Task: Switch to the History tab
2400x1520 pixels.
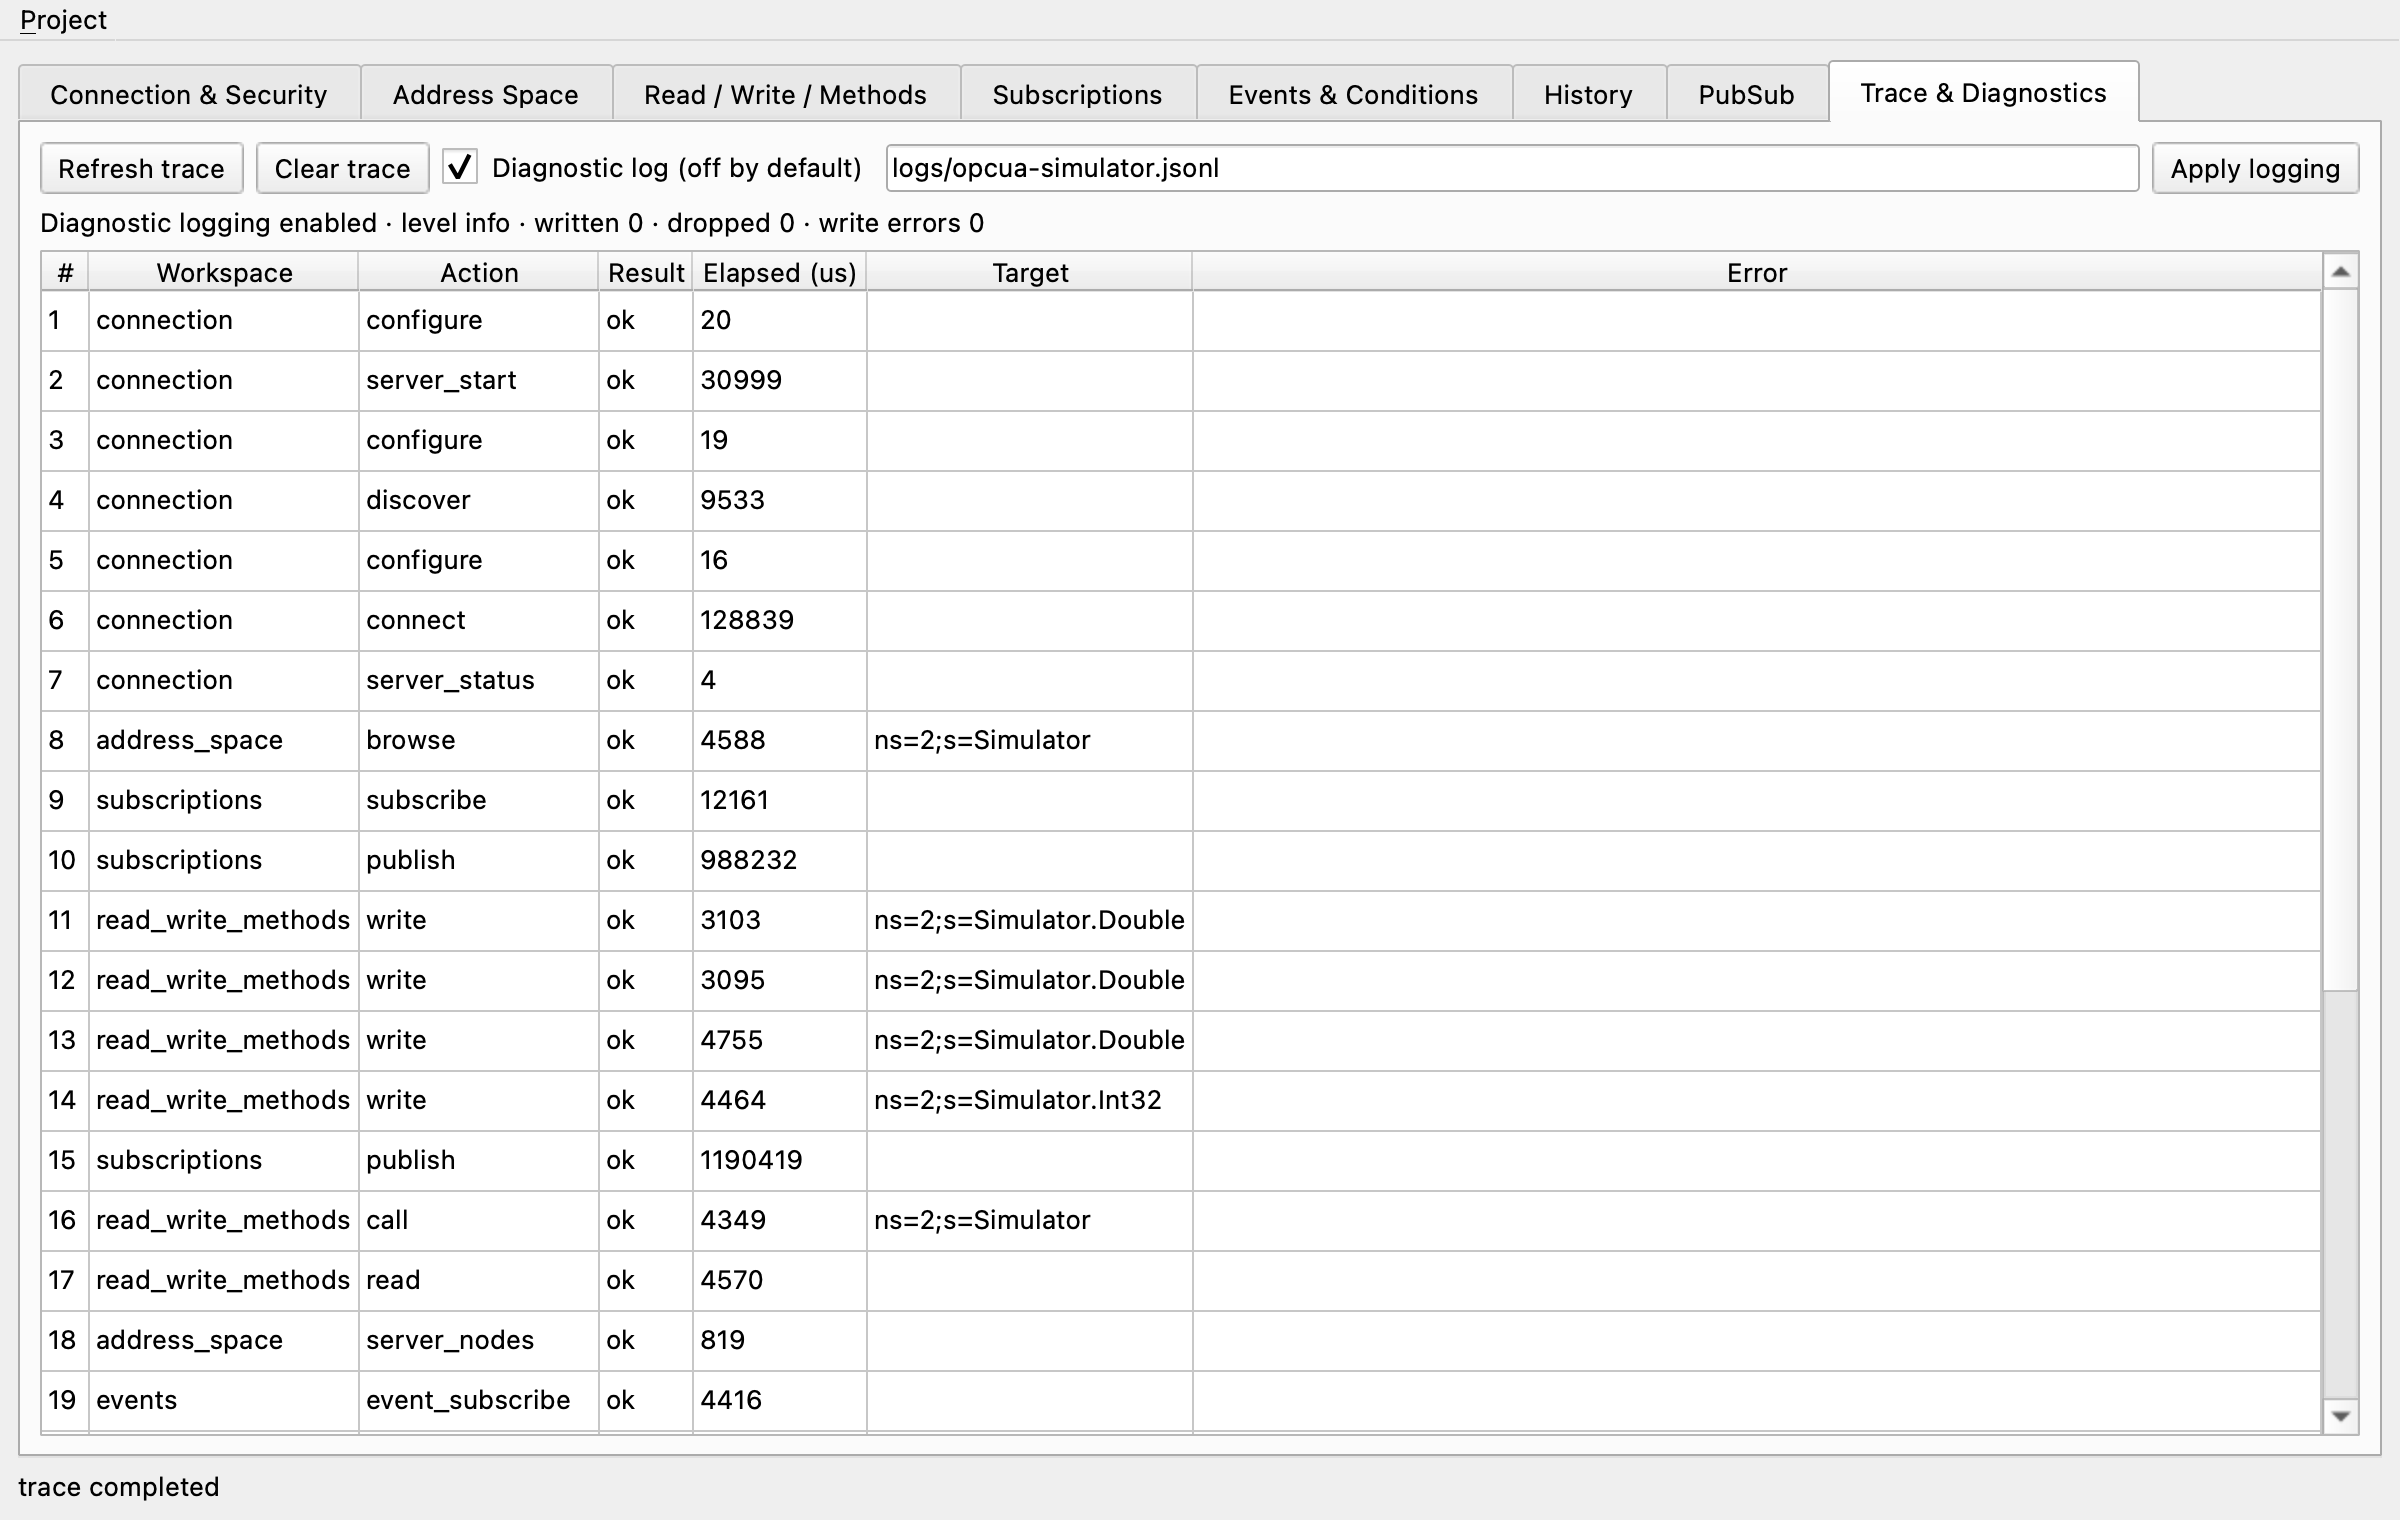Action: 1589,95
